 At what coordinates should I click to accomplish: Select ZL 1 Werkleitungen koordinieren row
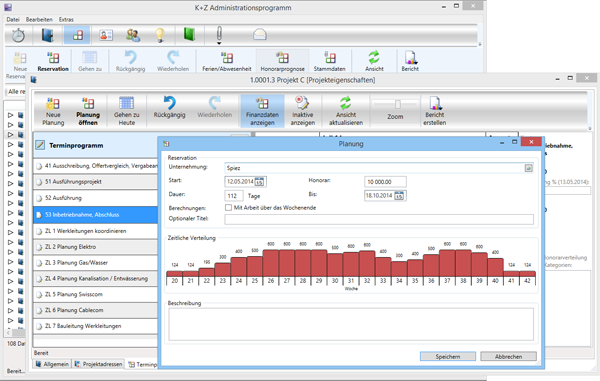[x=96, y=231]
